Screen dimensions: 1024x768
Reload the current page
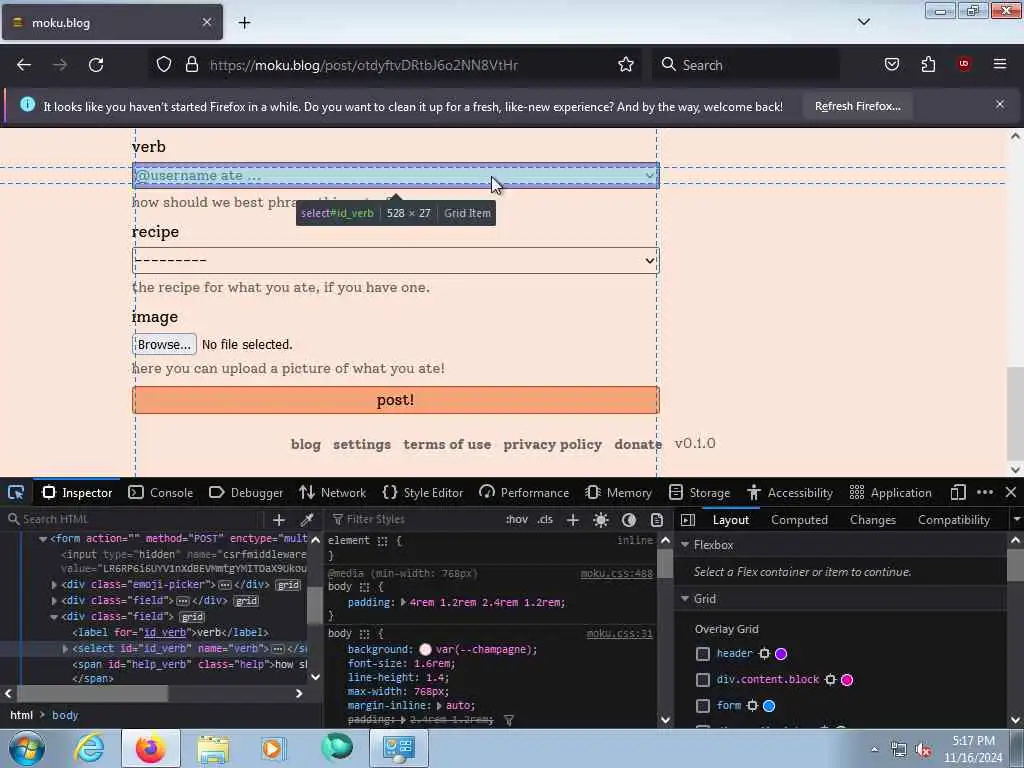[x=96, y=65]
